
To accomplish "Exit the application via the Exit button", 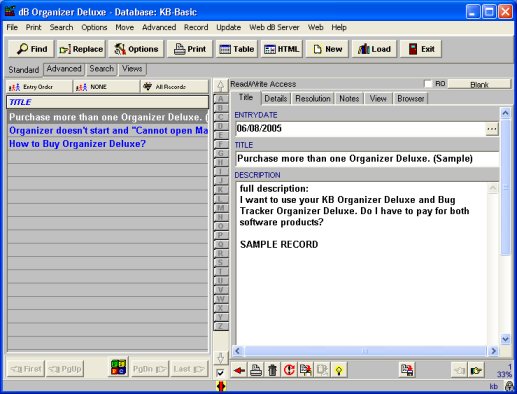I will pyautogui.click(x=421, y=49).
